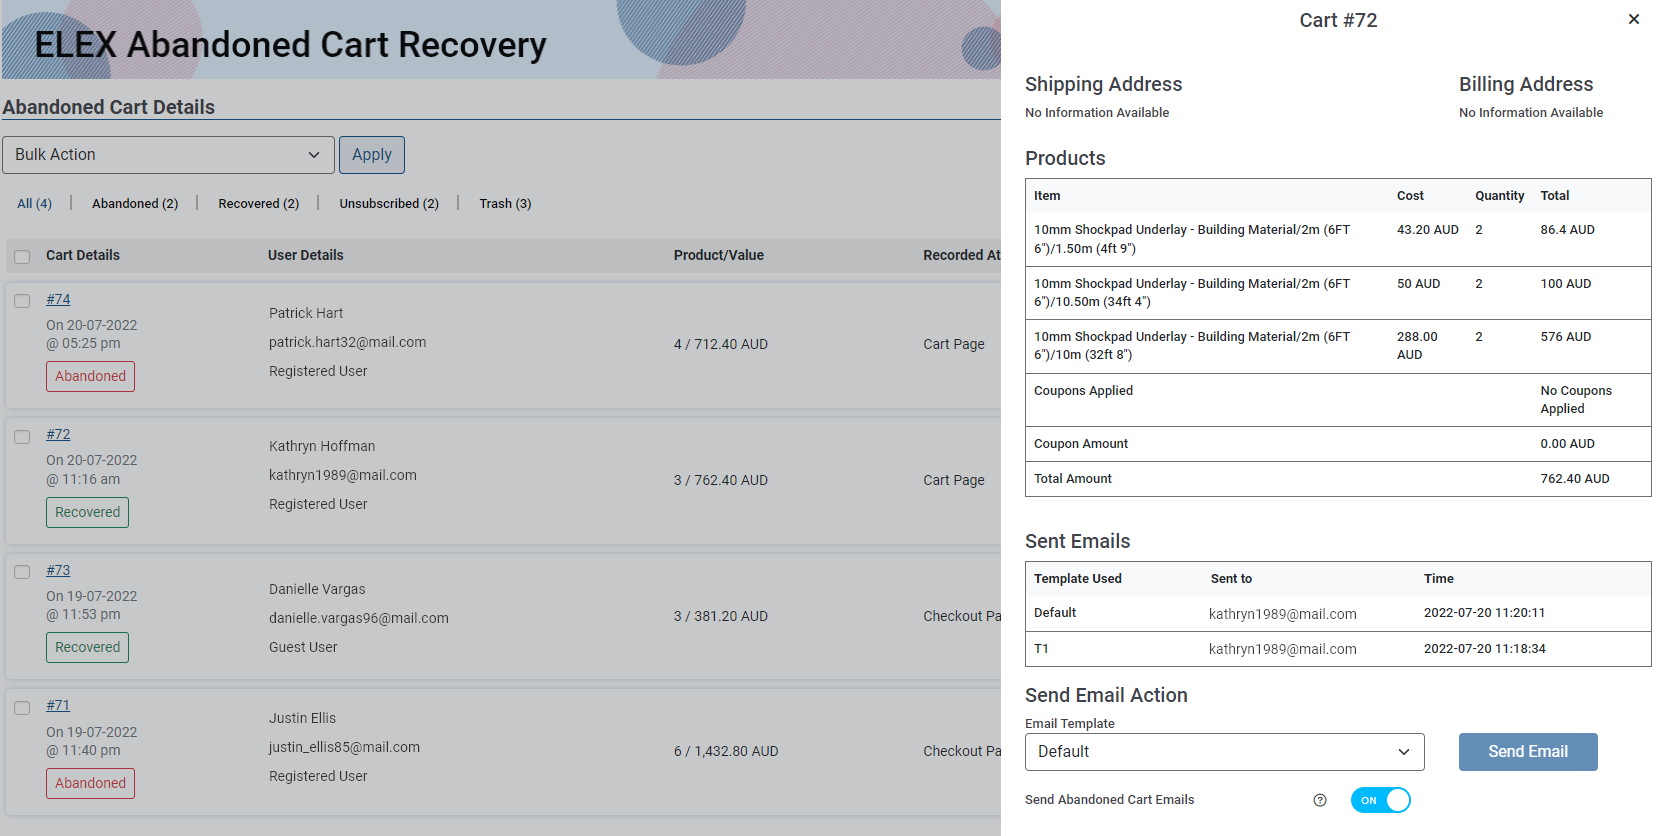Viewport: 1668px width, 836px height.
Task: Click 10mm Shockpad Underlay 10.50m (34ft 4") item
Action: [x=1192, y=293]
